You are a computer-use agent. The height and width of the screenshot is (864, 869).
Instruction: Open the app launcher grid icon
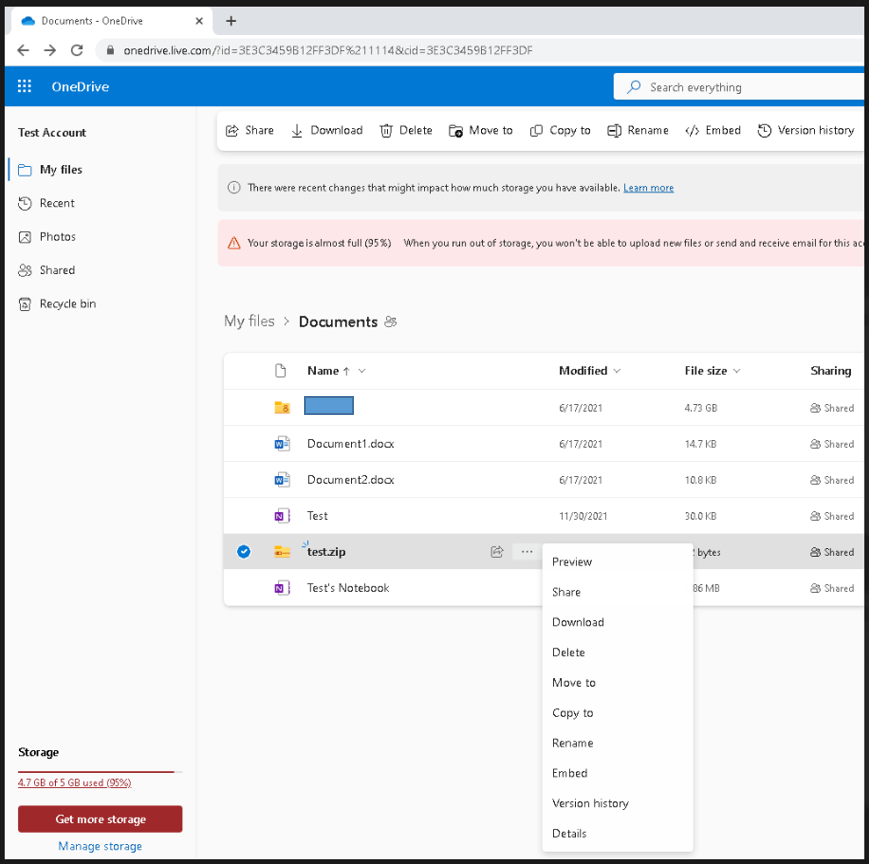pos(24,86)
